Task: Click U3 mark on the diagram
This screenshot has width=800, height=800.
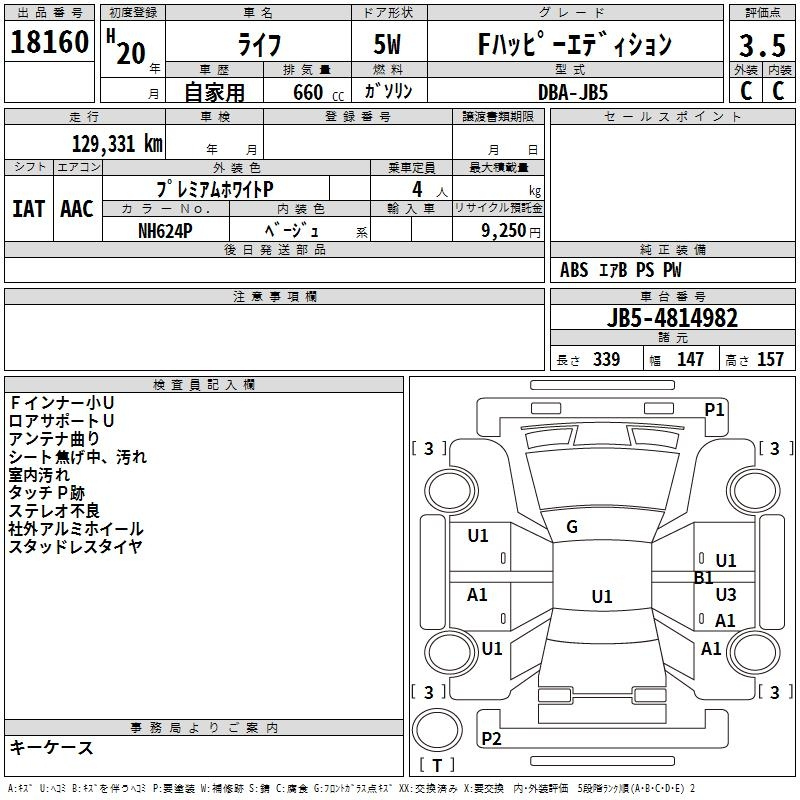Action: (726, 594)
